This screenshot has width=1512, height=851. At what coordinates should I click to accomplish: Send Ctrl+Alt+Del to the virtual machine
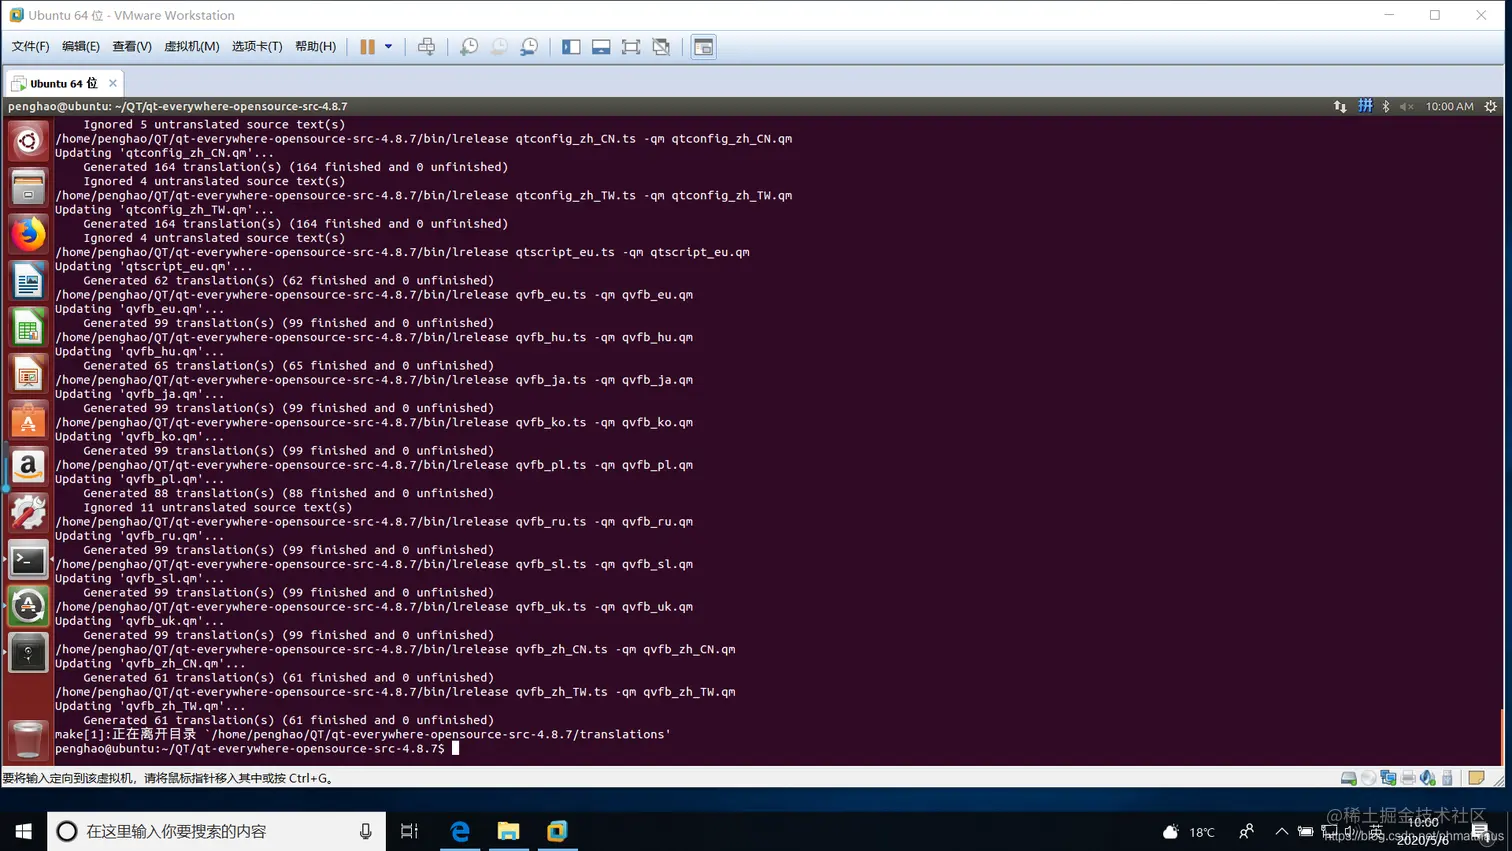pyautogui.click(x=426, y=46)
